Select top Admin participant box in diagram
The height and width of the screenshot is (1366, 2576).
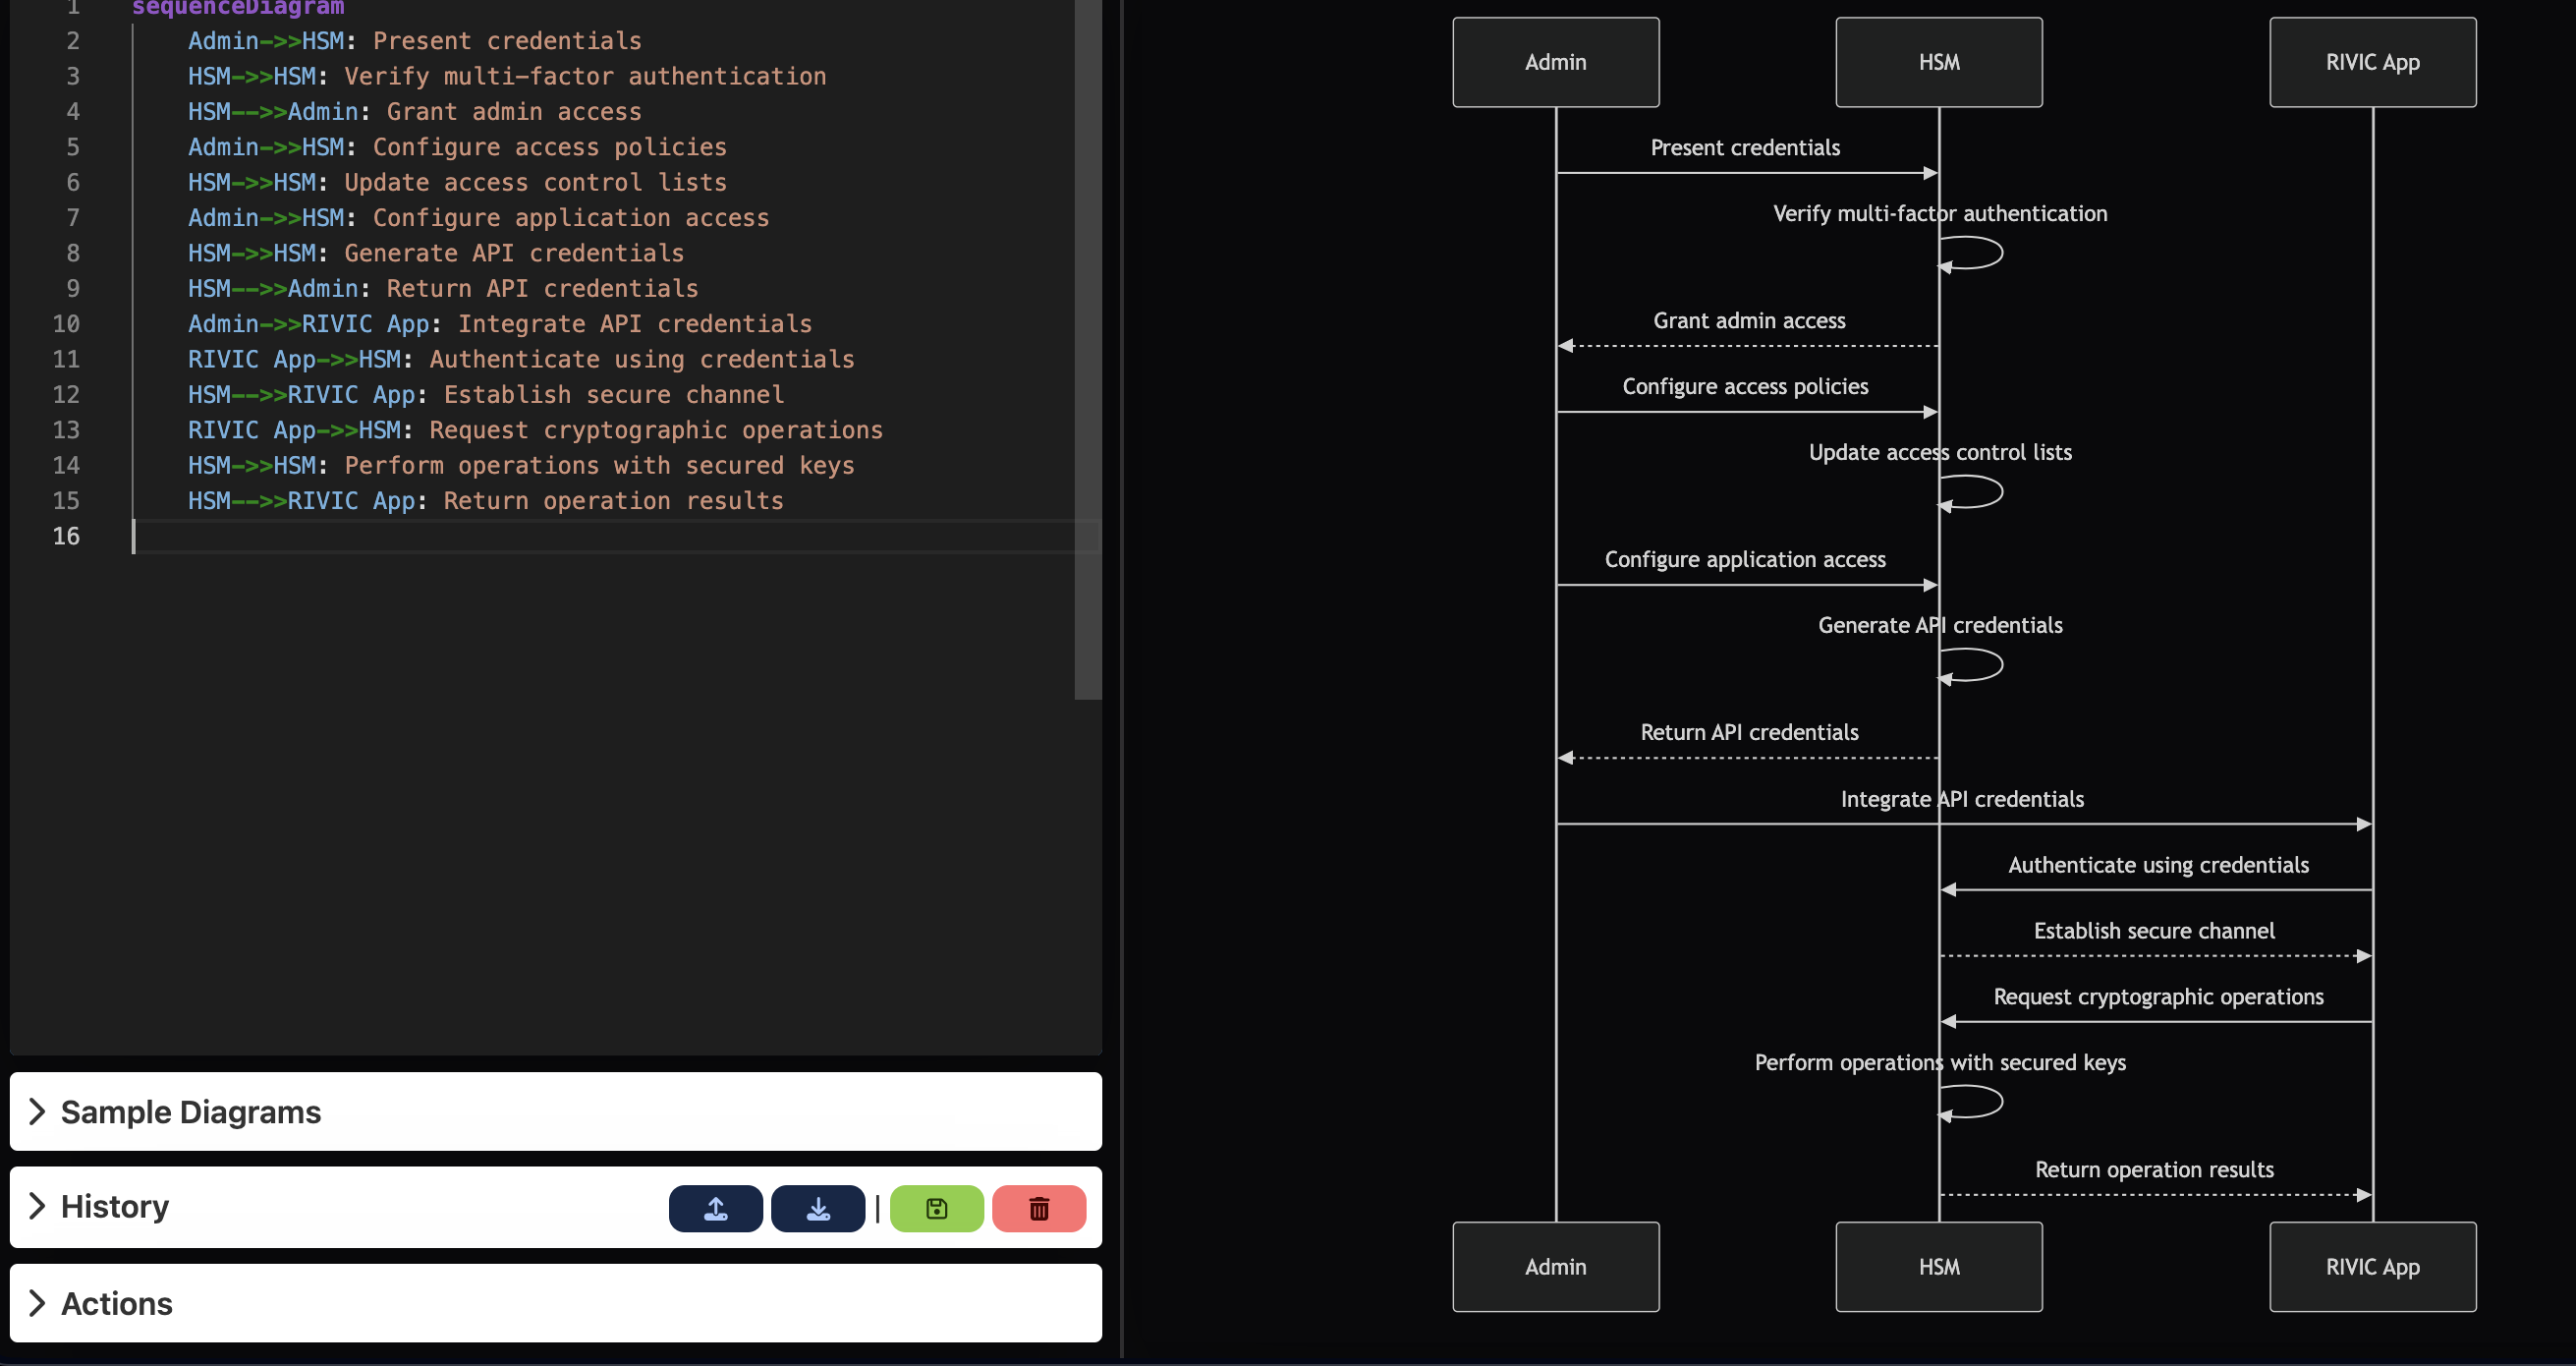tap(1555, 62)
